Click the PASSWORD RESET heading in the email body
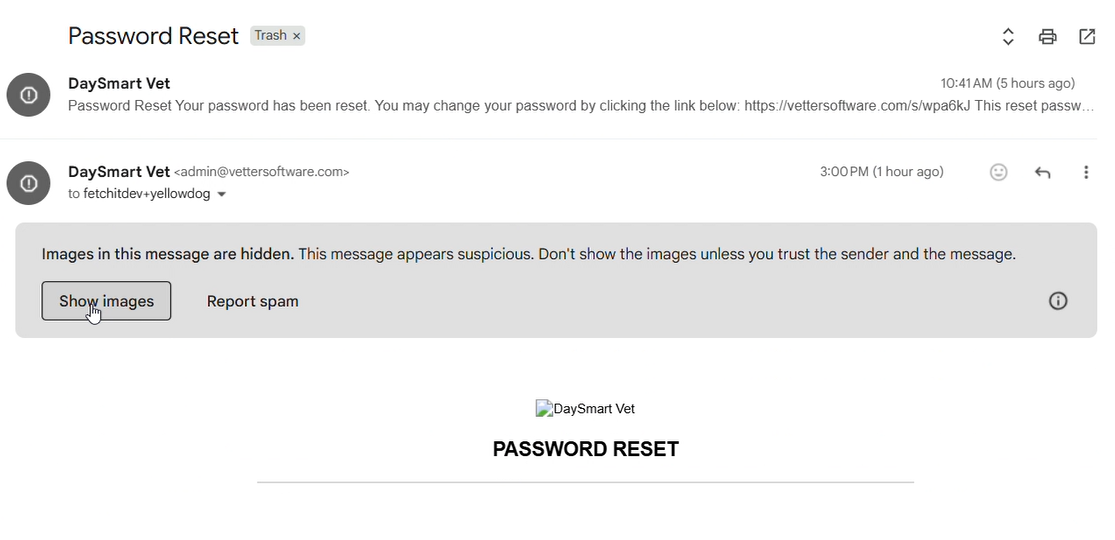The height and width of the screenshot is (540, 1115). point(585,449)
